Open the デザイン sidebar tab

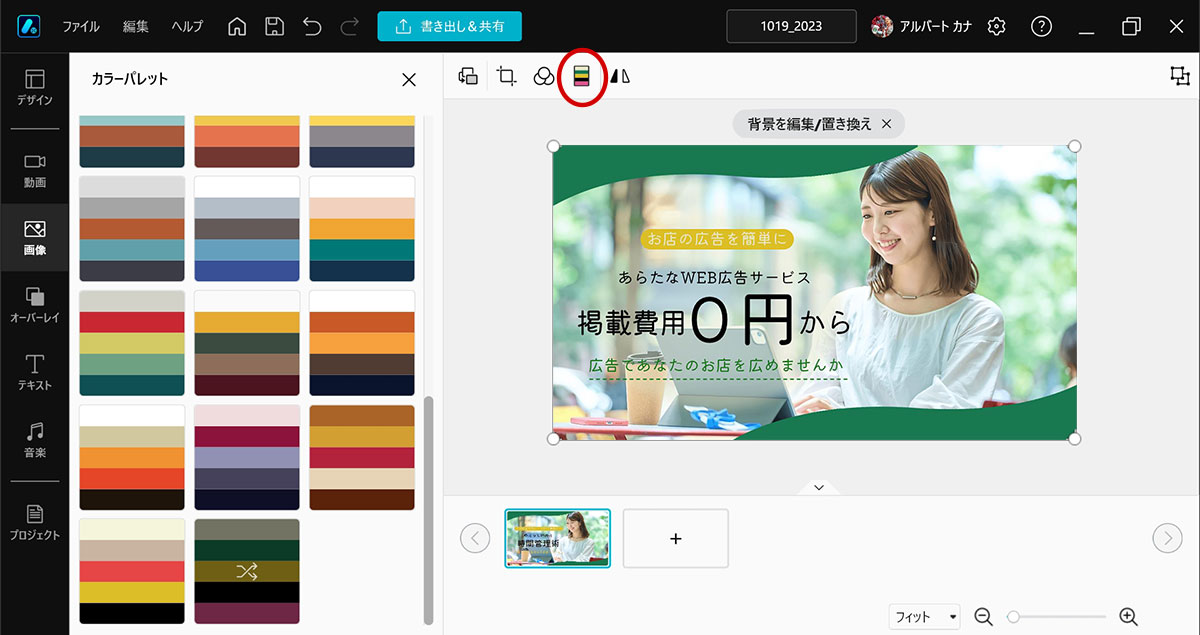(35, 88)
